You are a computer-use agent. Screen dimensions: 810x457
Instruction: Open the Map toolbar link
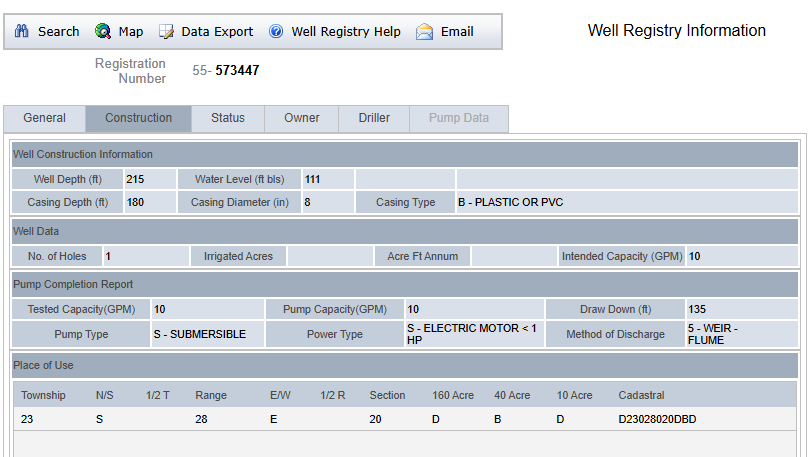tap(131, 31)
